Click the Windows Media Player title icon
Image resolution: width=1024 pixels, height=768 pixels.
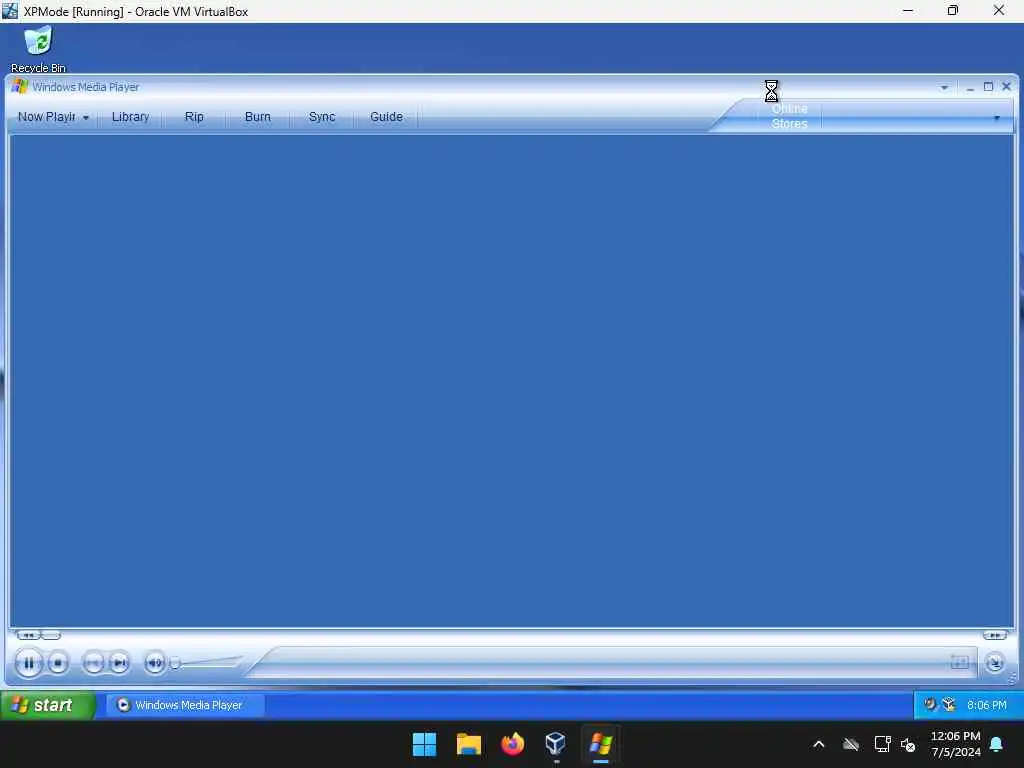(20, 87)
